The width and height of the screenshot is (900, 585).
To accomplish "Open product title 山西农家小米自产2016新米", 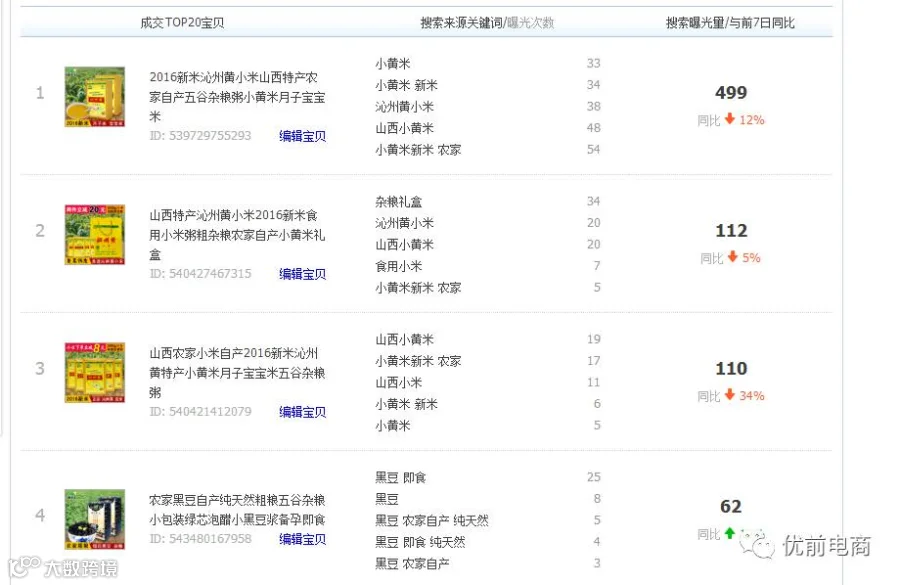I will click(237, 373).
